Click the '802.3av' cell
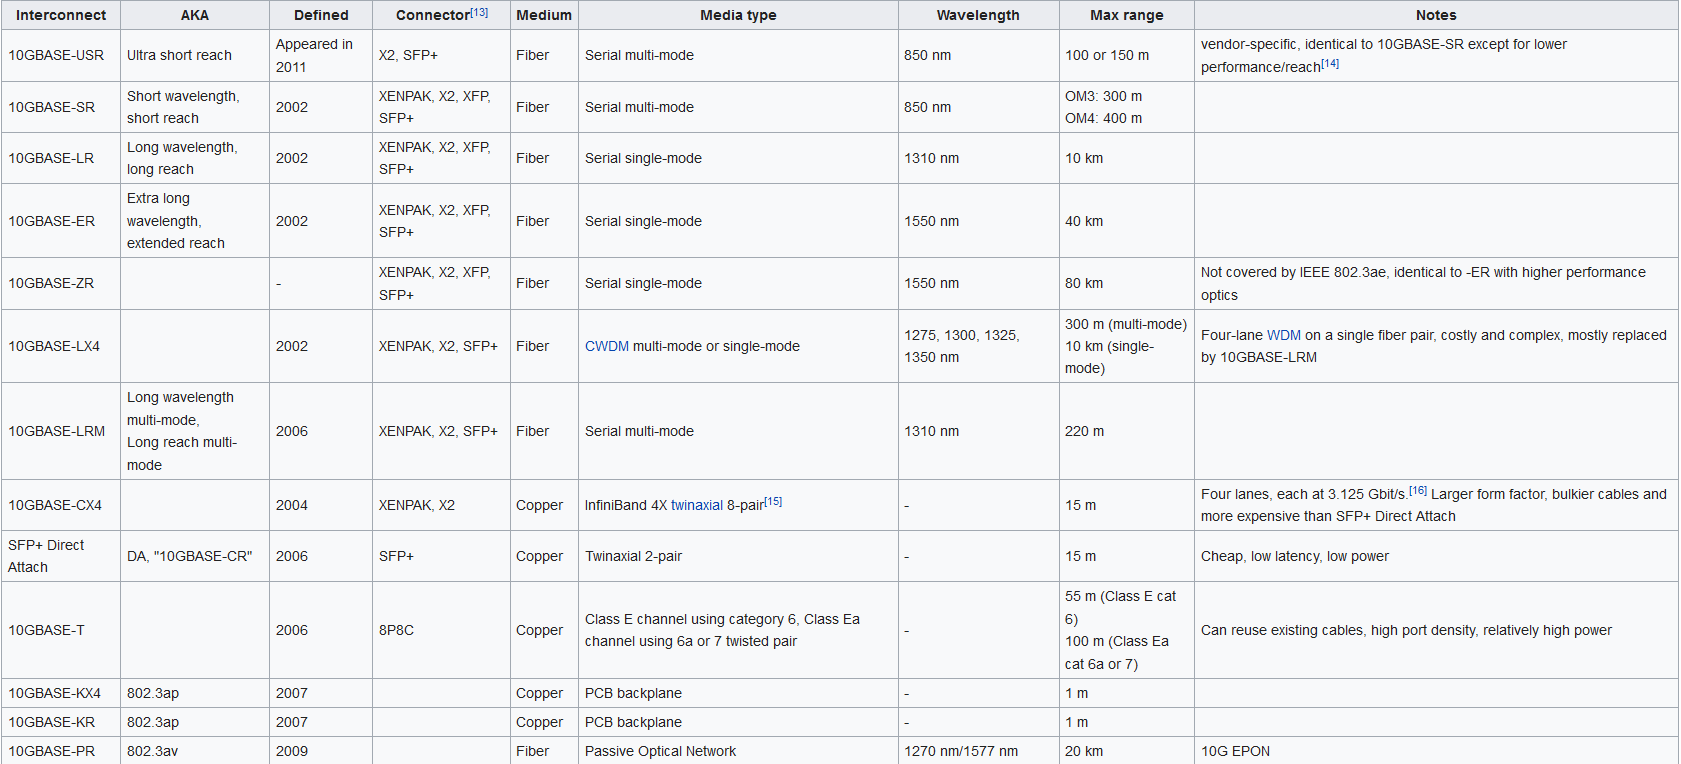This screenshot has height=764, width=1681. pyautogui.click(x=195, y=751)
